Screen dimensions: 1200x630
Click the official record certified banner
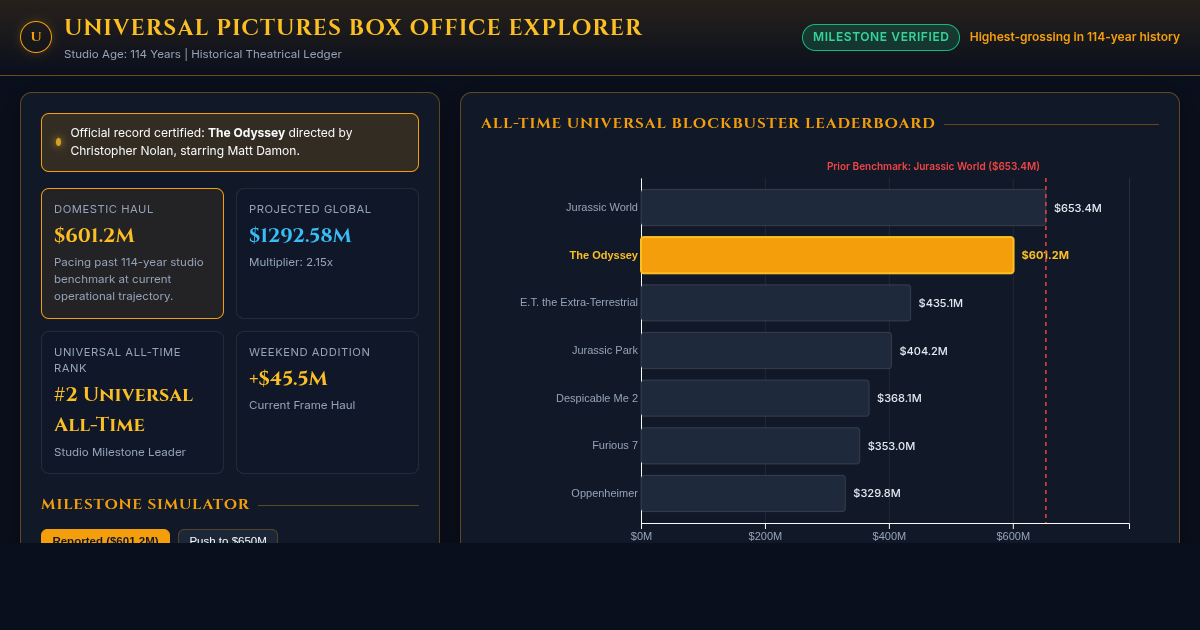pos(230,142)
